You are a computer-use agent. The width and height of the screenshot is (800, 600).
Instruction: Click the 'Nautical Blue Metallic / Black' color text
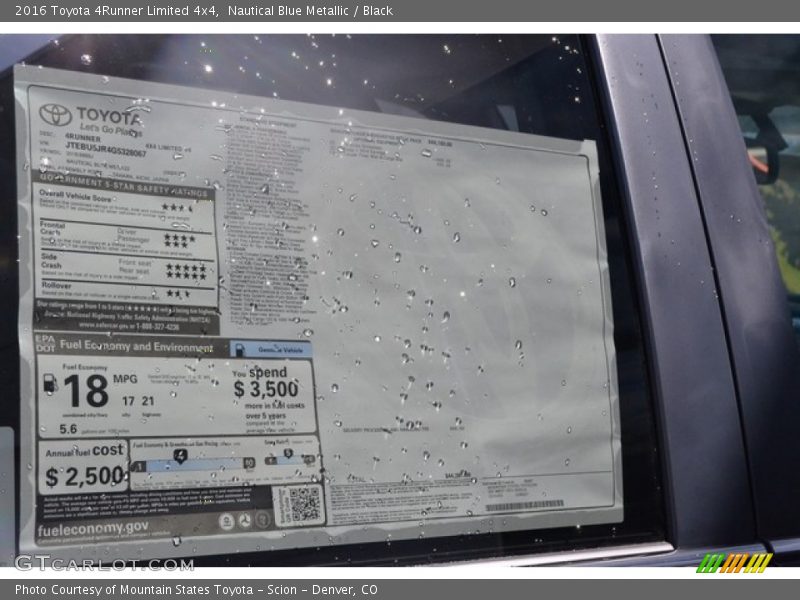(310, 11)
